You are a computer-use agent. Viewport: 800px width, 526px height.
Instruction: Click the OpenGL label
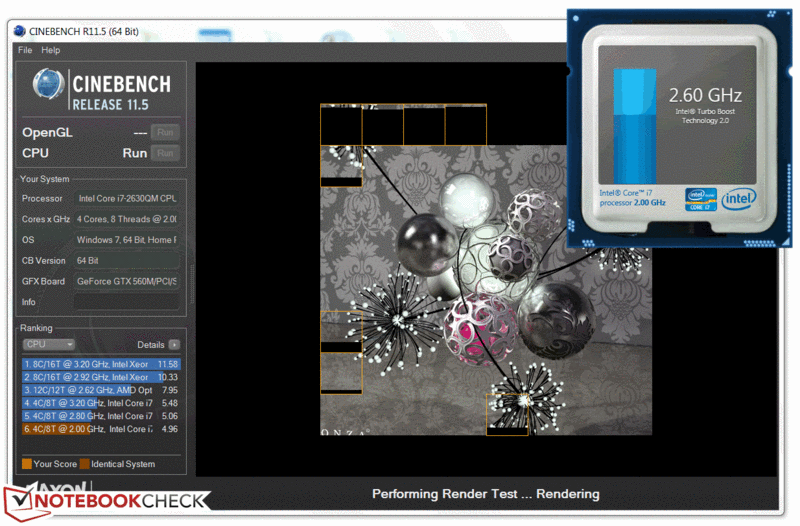(47, 133)
